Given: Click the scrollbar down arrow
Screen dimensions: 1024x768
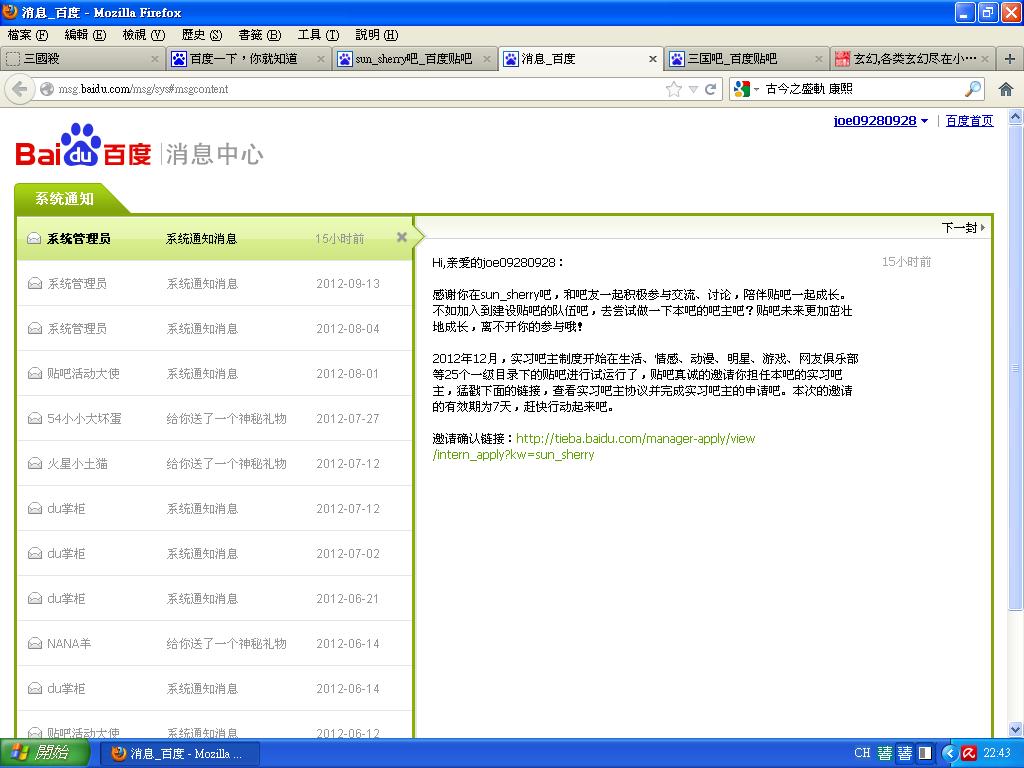Looking at the screenshot, I should point(1016,729).
